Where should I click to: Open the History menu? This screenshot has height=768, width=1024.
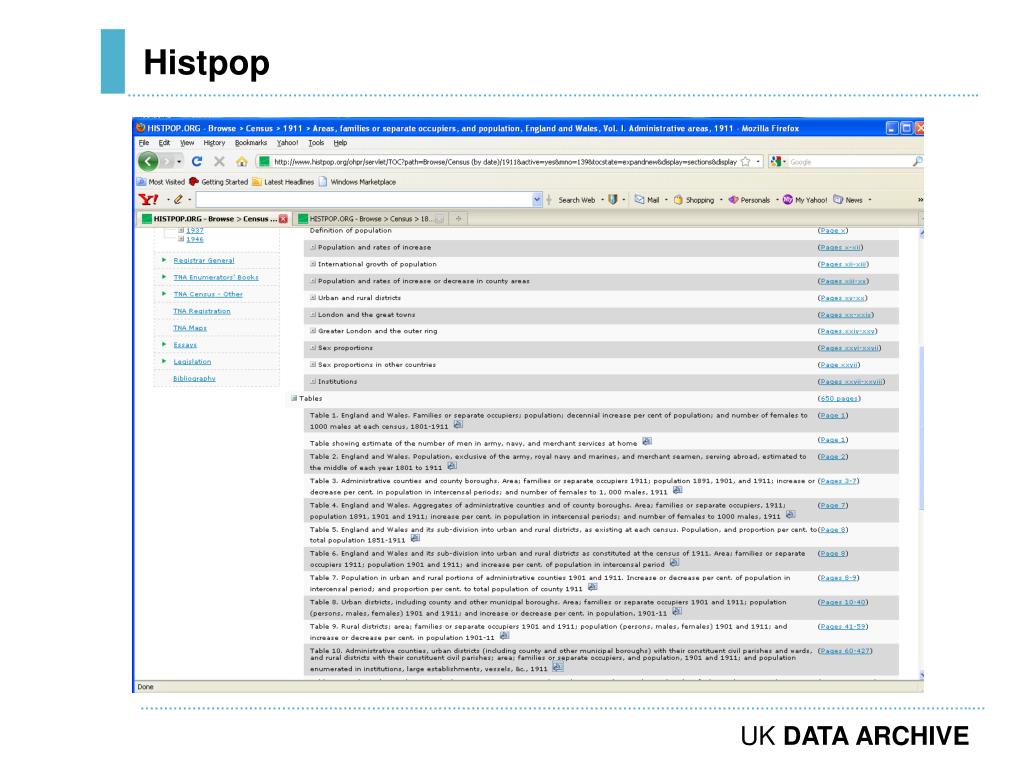214,143
